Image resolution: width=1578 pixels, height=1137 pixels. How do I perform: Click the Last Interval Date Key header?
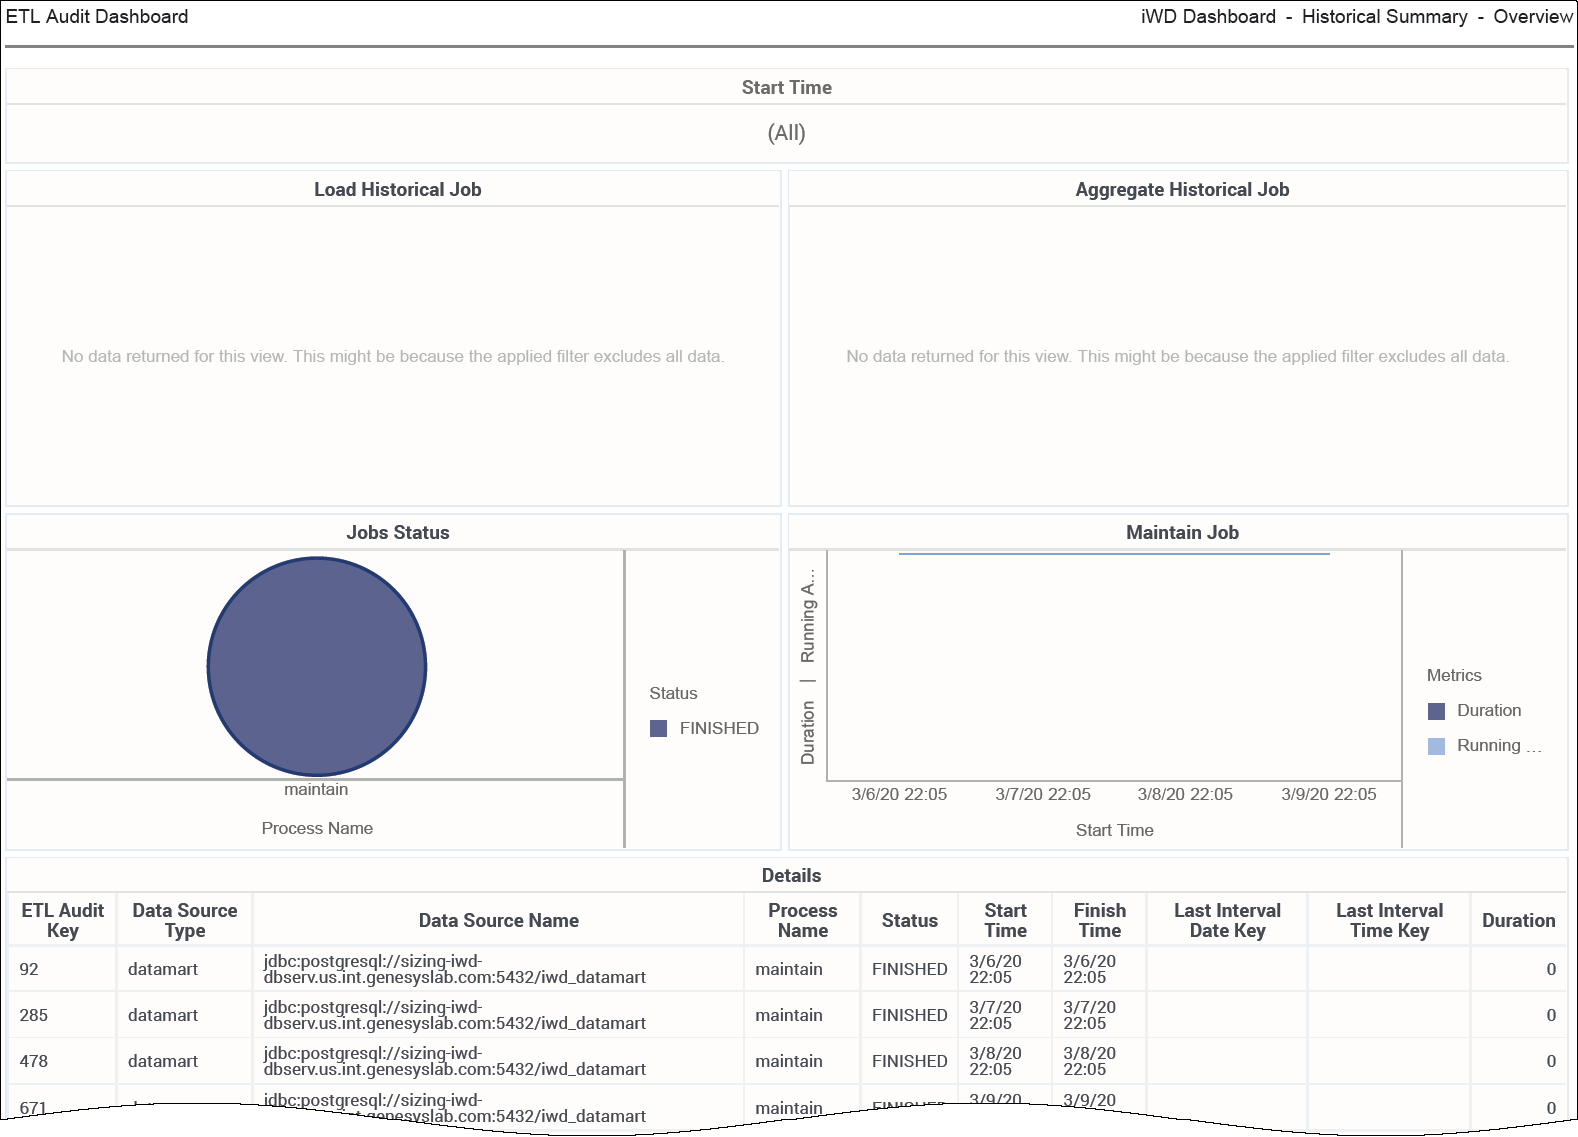(x=1227, y=920)
